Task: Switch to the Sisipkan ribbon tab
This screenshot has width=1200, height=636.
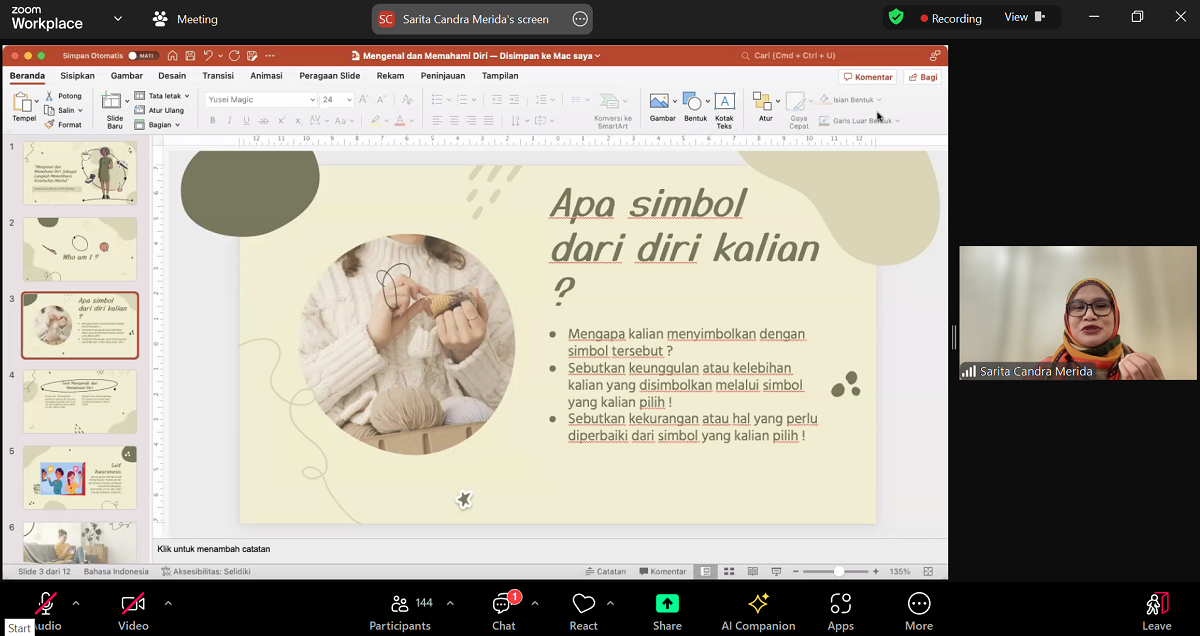Action: (x=77, y=76)
